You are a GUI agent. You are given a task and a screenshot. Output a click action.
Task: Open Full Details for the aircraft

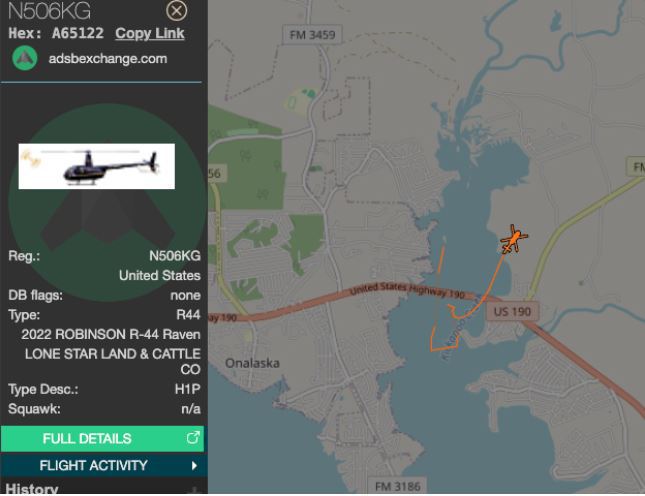(87, 438)
